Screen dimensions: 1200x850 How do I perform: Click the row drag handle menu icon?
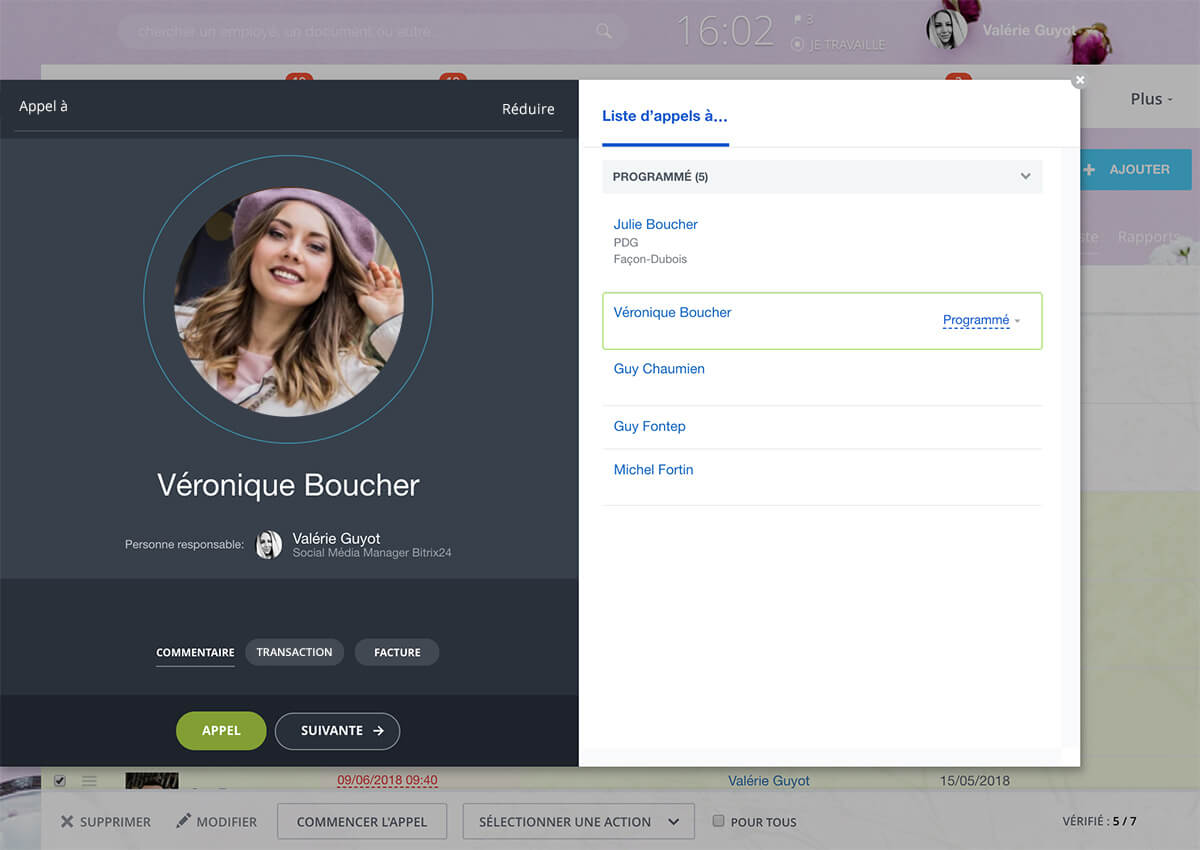coord(89,781)
